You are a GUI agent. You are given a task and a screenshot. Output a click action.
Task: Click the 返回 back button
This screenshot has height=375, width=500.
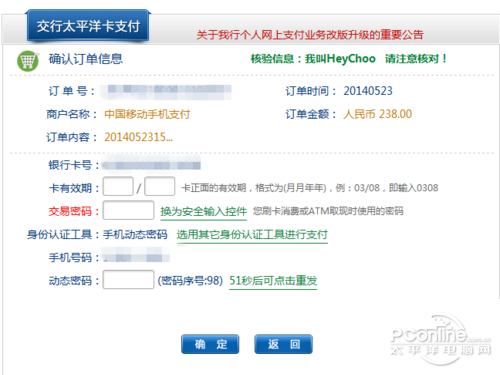coord(283,344)
